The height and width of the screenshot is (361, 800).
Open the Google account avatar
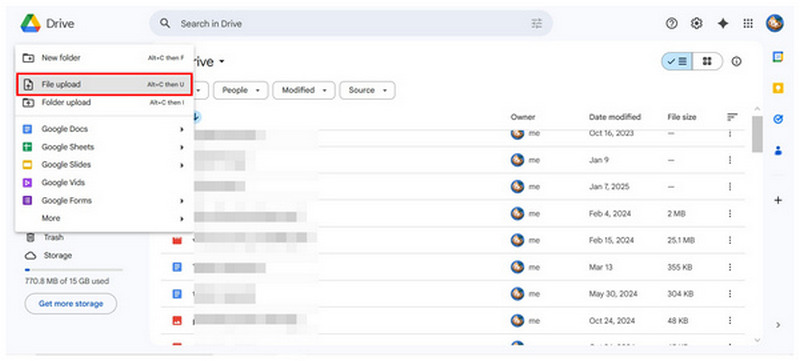774,23
